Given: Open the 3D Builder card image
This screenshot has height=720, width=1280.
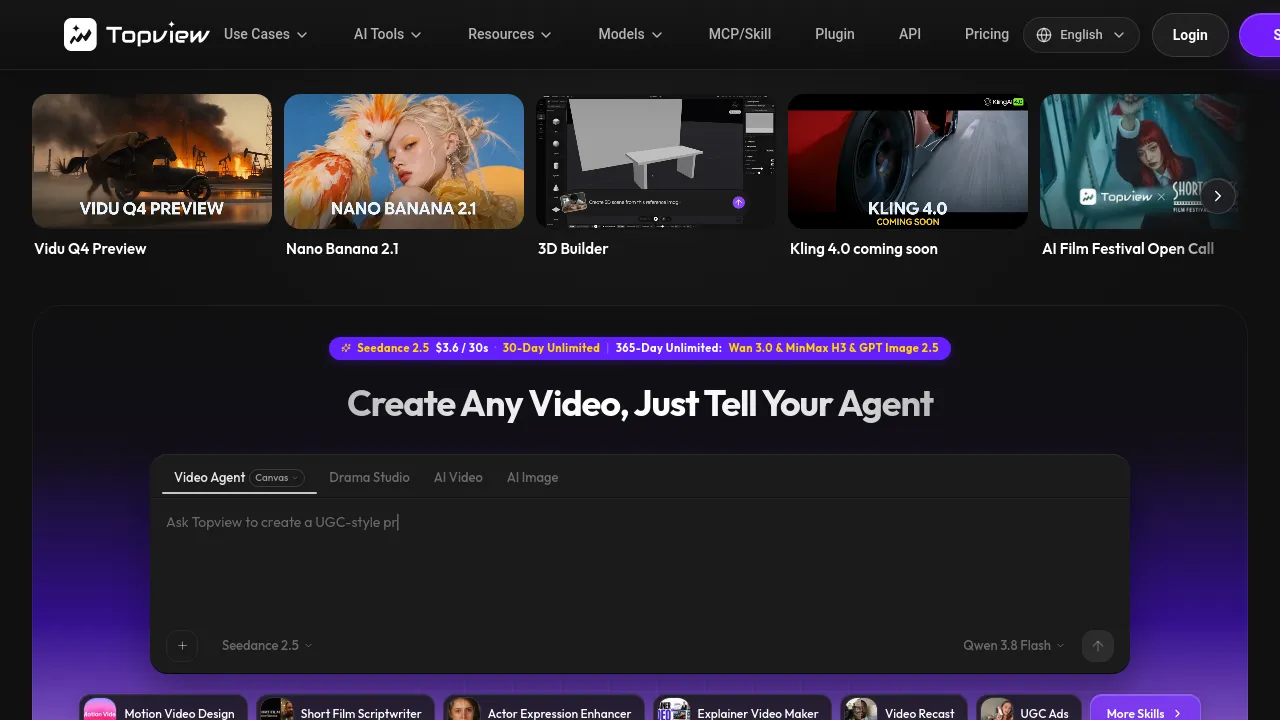Looking at the screenshot, I should coord(656,161).
